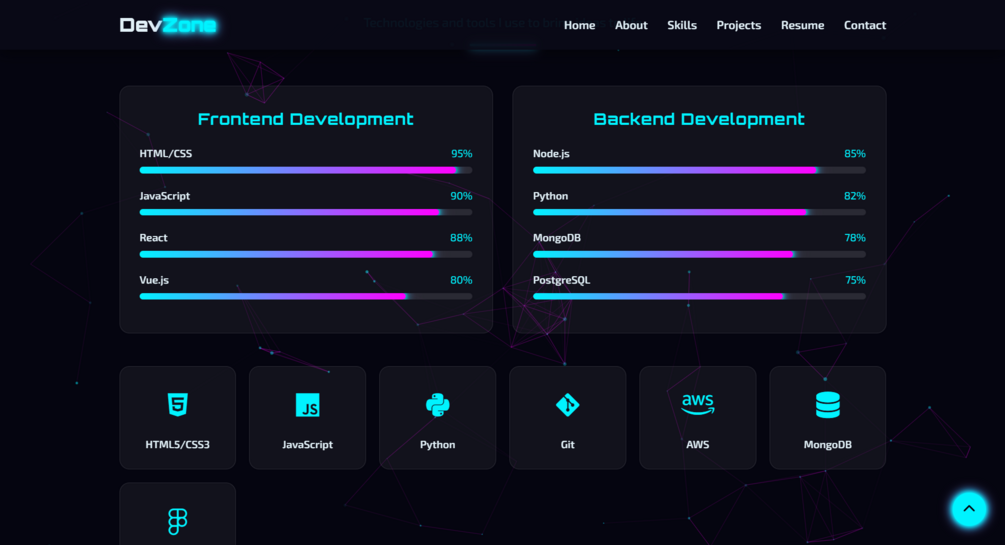
Task: Click the 78% value text
Action: (x=855, y=237)
